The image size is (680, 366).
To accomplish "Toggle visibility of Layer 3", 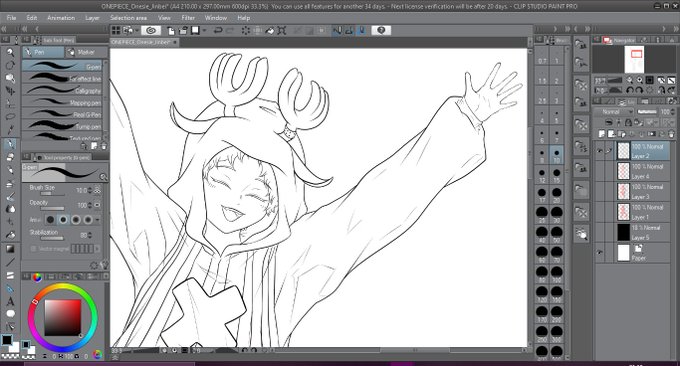I will [600, 192].
